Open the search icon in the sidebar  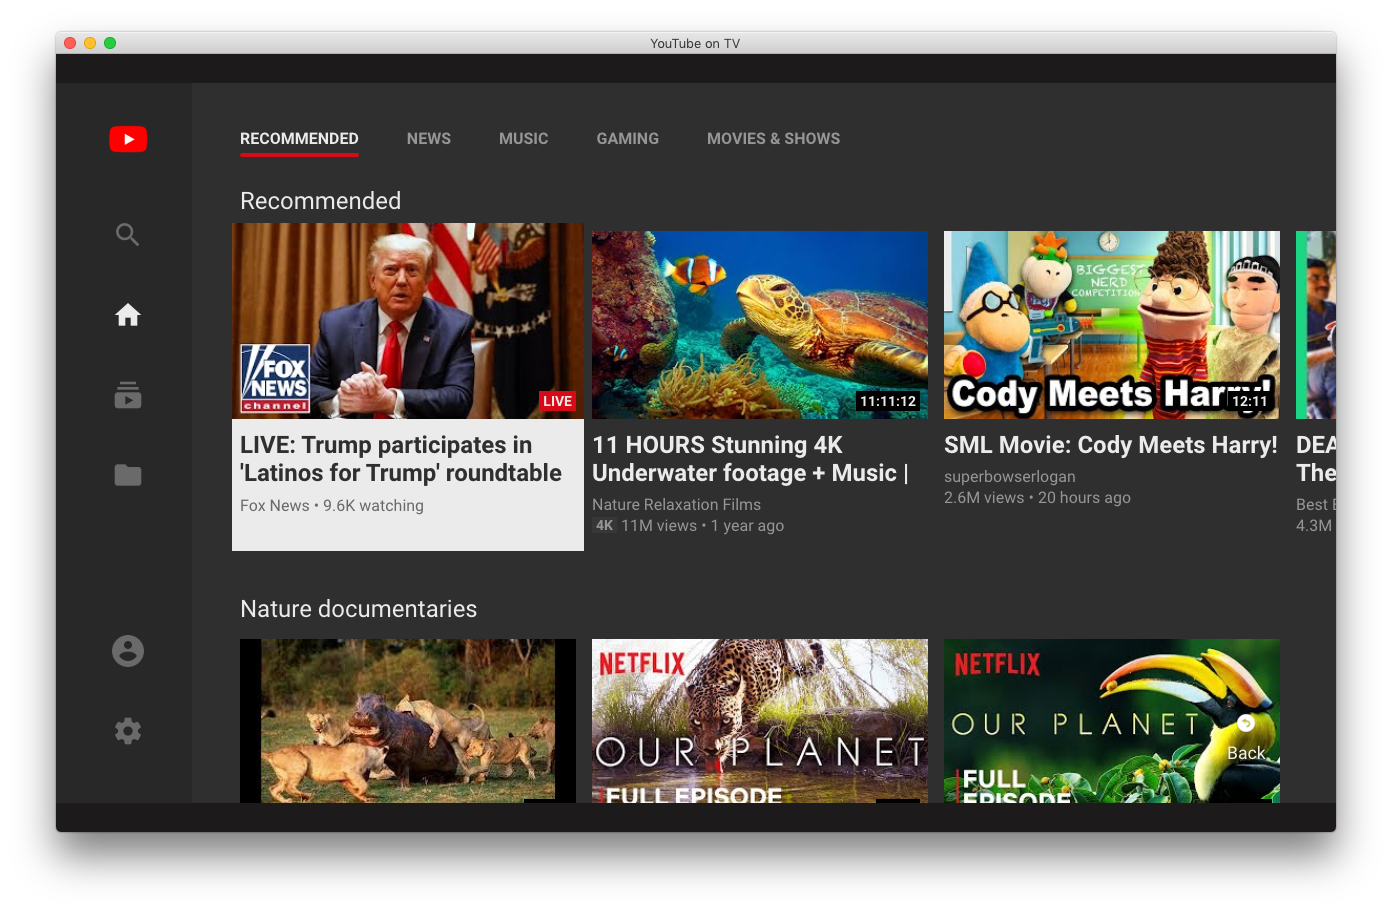pyautogui.click(x=127, y=235)
